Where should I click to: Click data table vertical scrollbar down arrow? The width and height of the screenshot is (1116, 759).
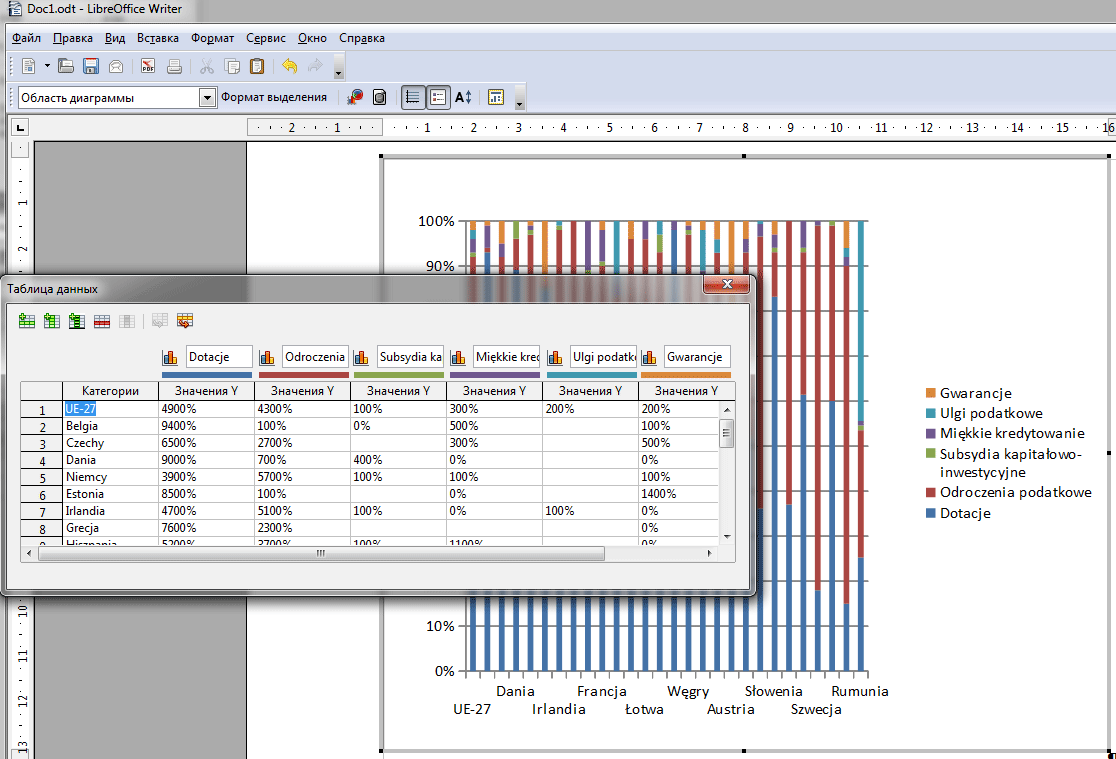[727, 537]
